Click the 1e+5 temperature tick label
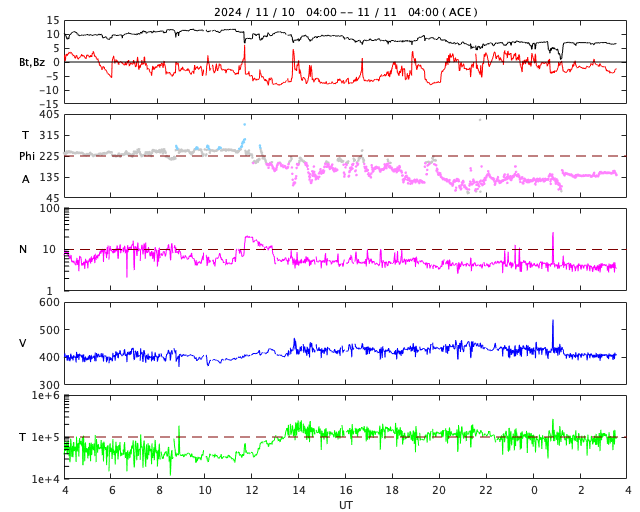The width and height of the screenshot is (640, 512). [46, 437]
